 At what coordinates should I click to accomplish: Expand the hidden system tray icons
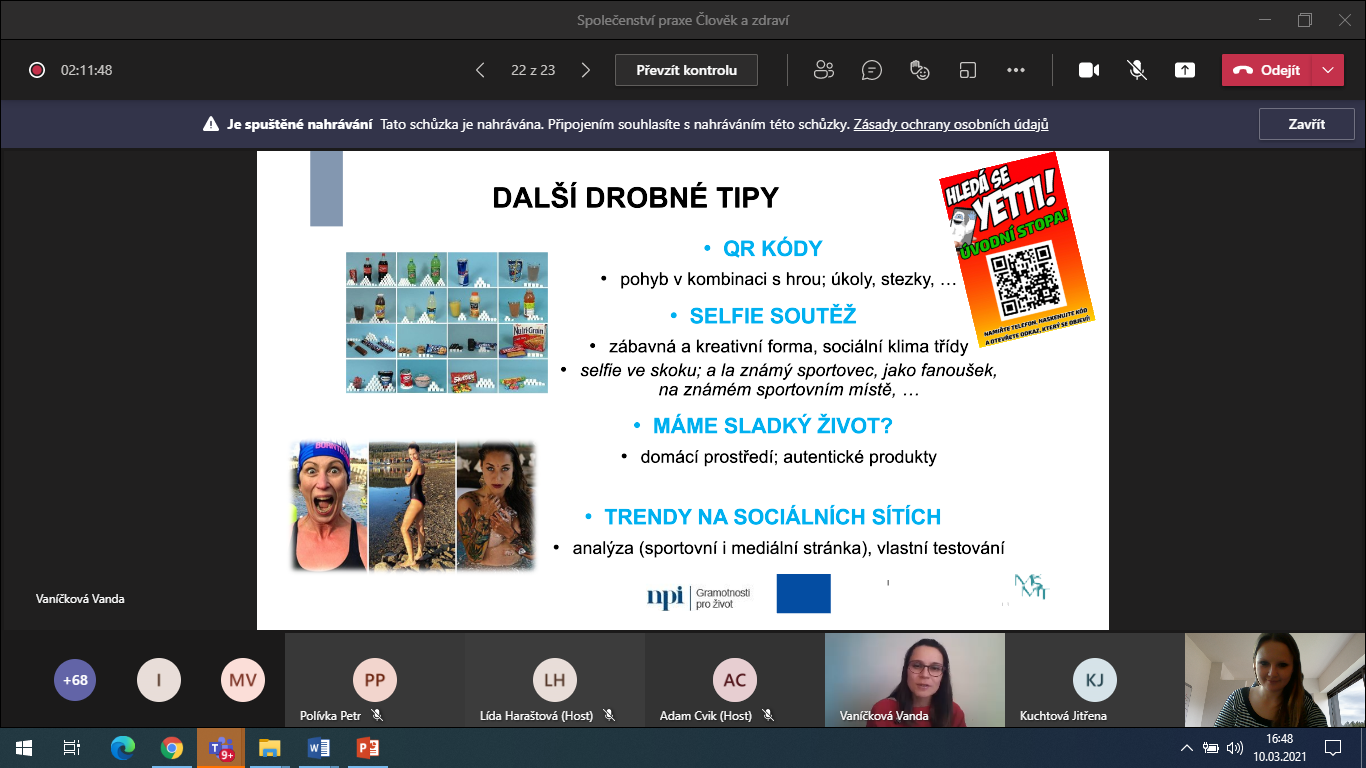tap(1187, 747)
